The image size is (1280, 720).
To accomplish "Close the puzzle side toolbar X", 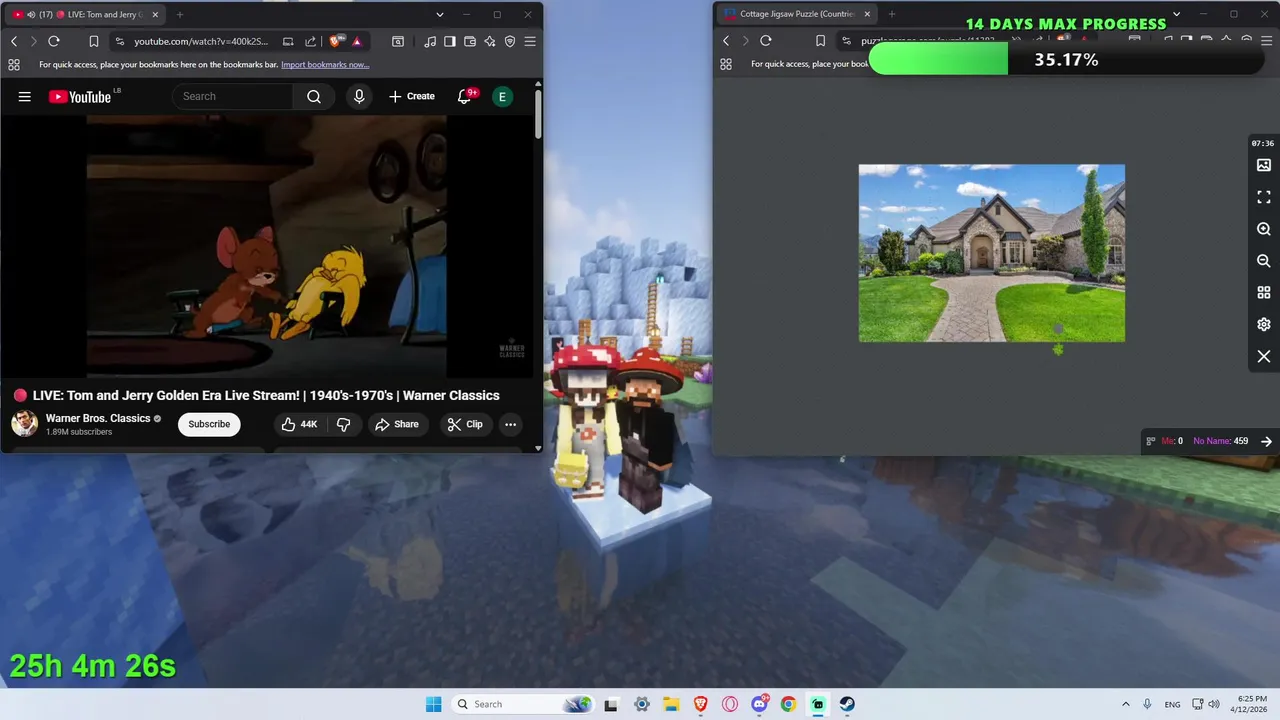I will (x=1264, y=357).
